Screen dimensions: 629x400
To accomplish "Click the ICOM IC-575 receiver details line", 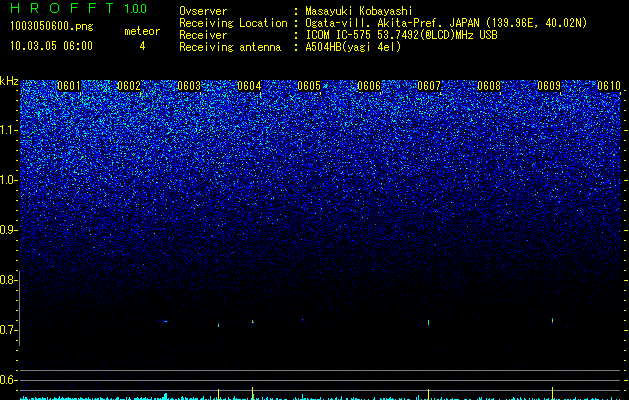I will 401,35.
